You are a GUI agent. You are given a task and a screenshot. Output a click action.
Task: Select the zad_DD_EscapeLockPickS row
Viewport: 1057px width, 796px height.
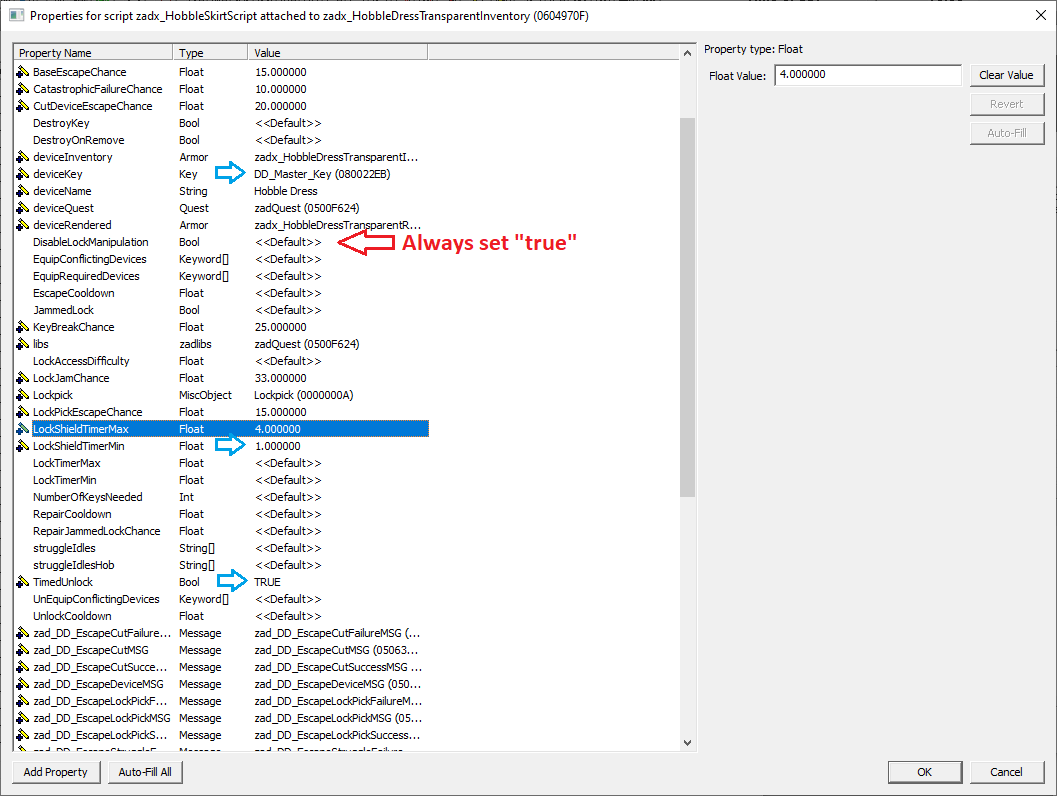(x=222, y=735)
